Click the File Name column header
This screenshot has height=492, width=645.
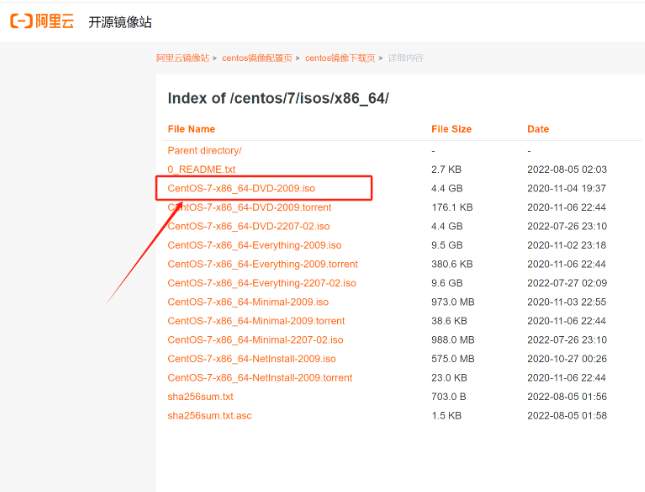click(191, 129)
